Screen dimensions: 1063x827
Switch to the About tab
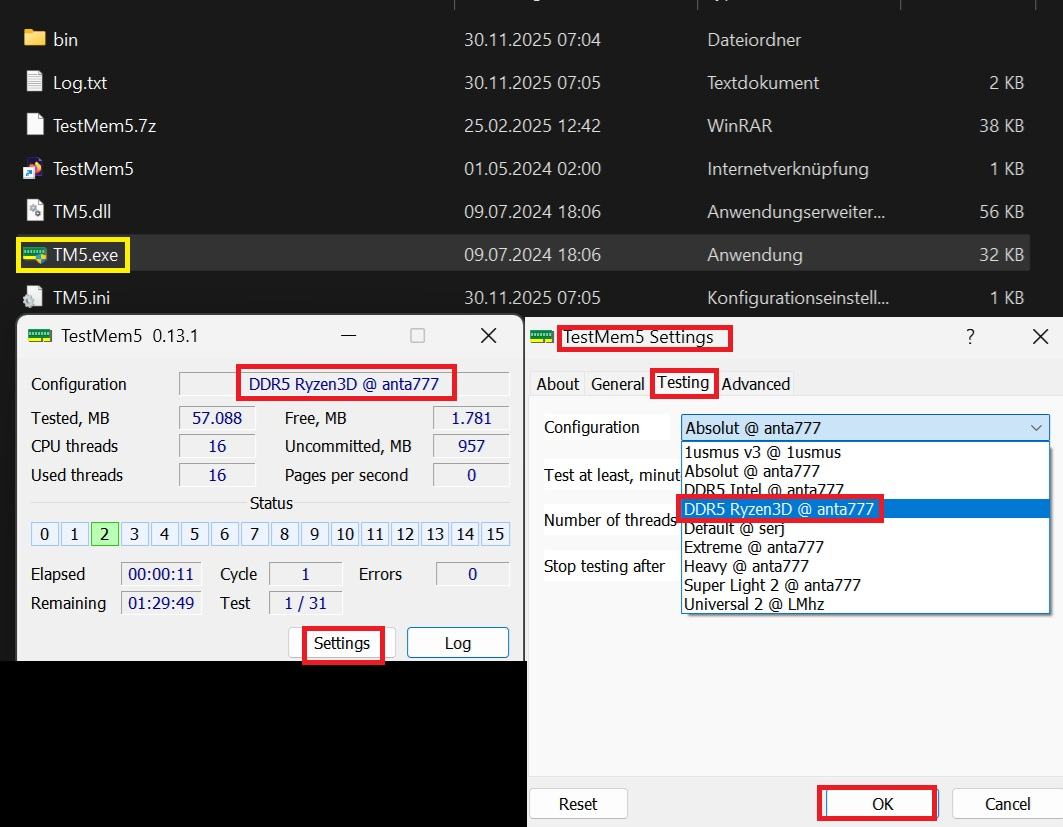click(557, 384)
